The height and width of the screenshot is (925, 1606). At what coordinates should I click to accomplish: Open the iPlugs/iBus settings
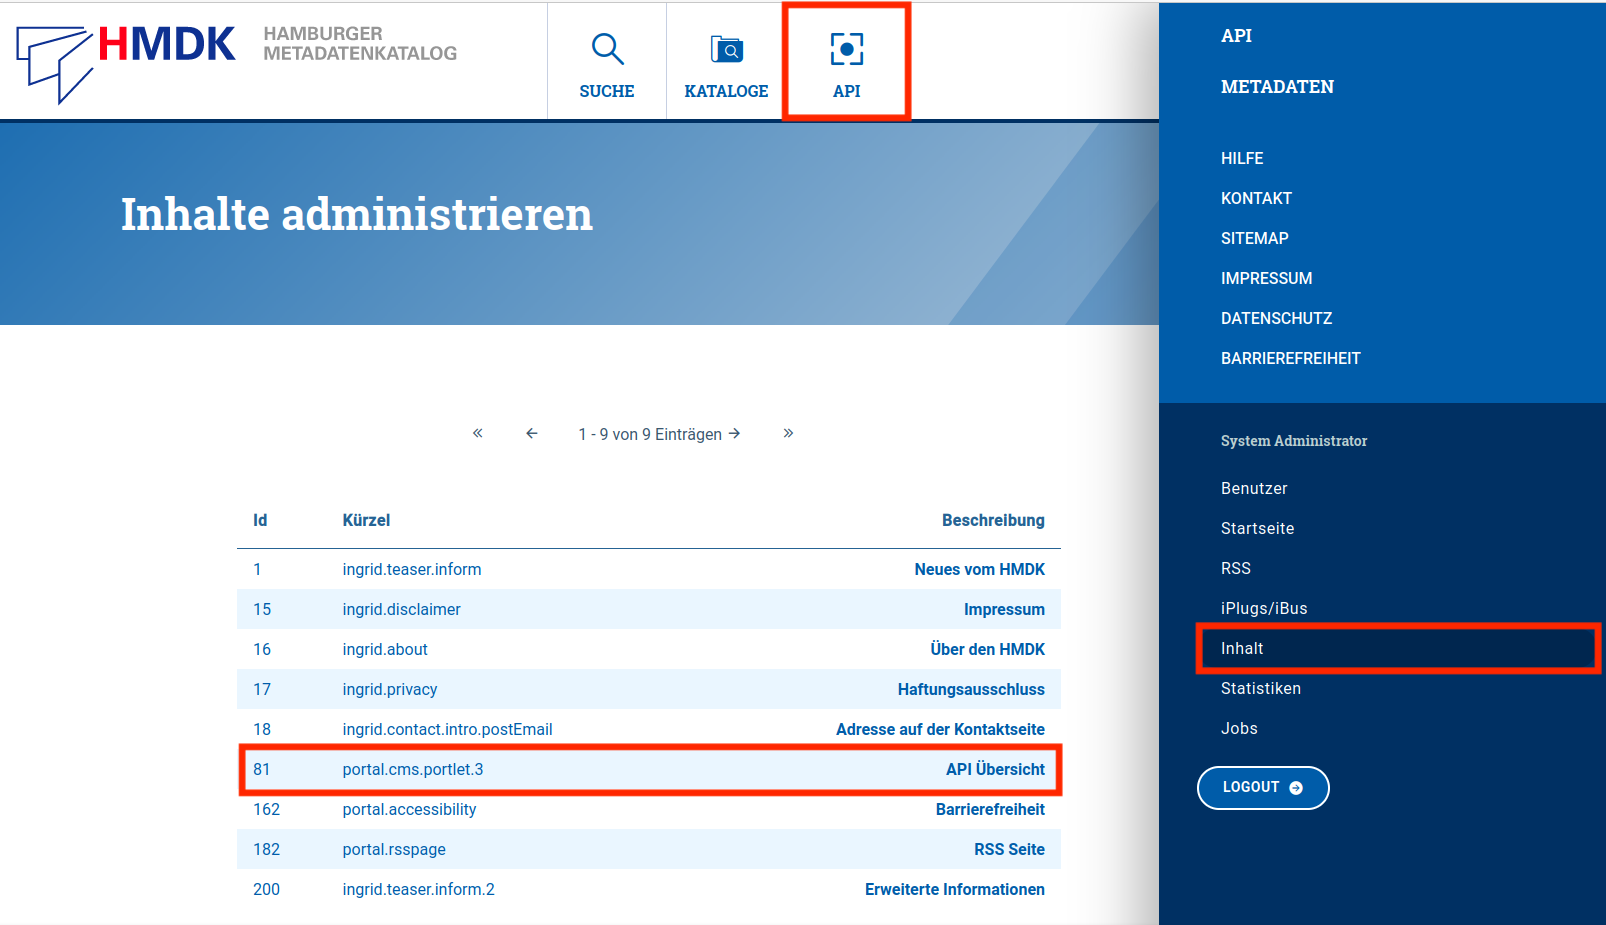coord(1264,608)
